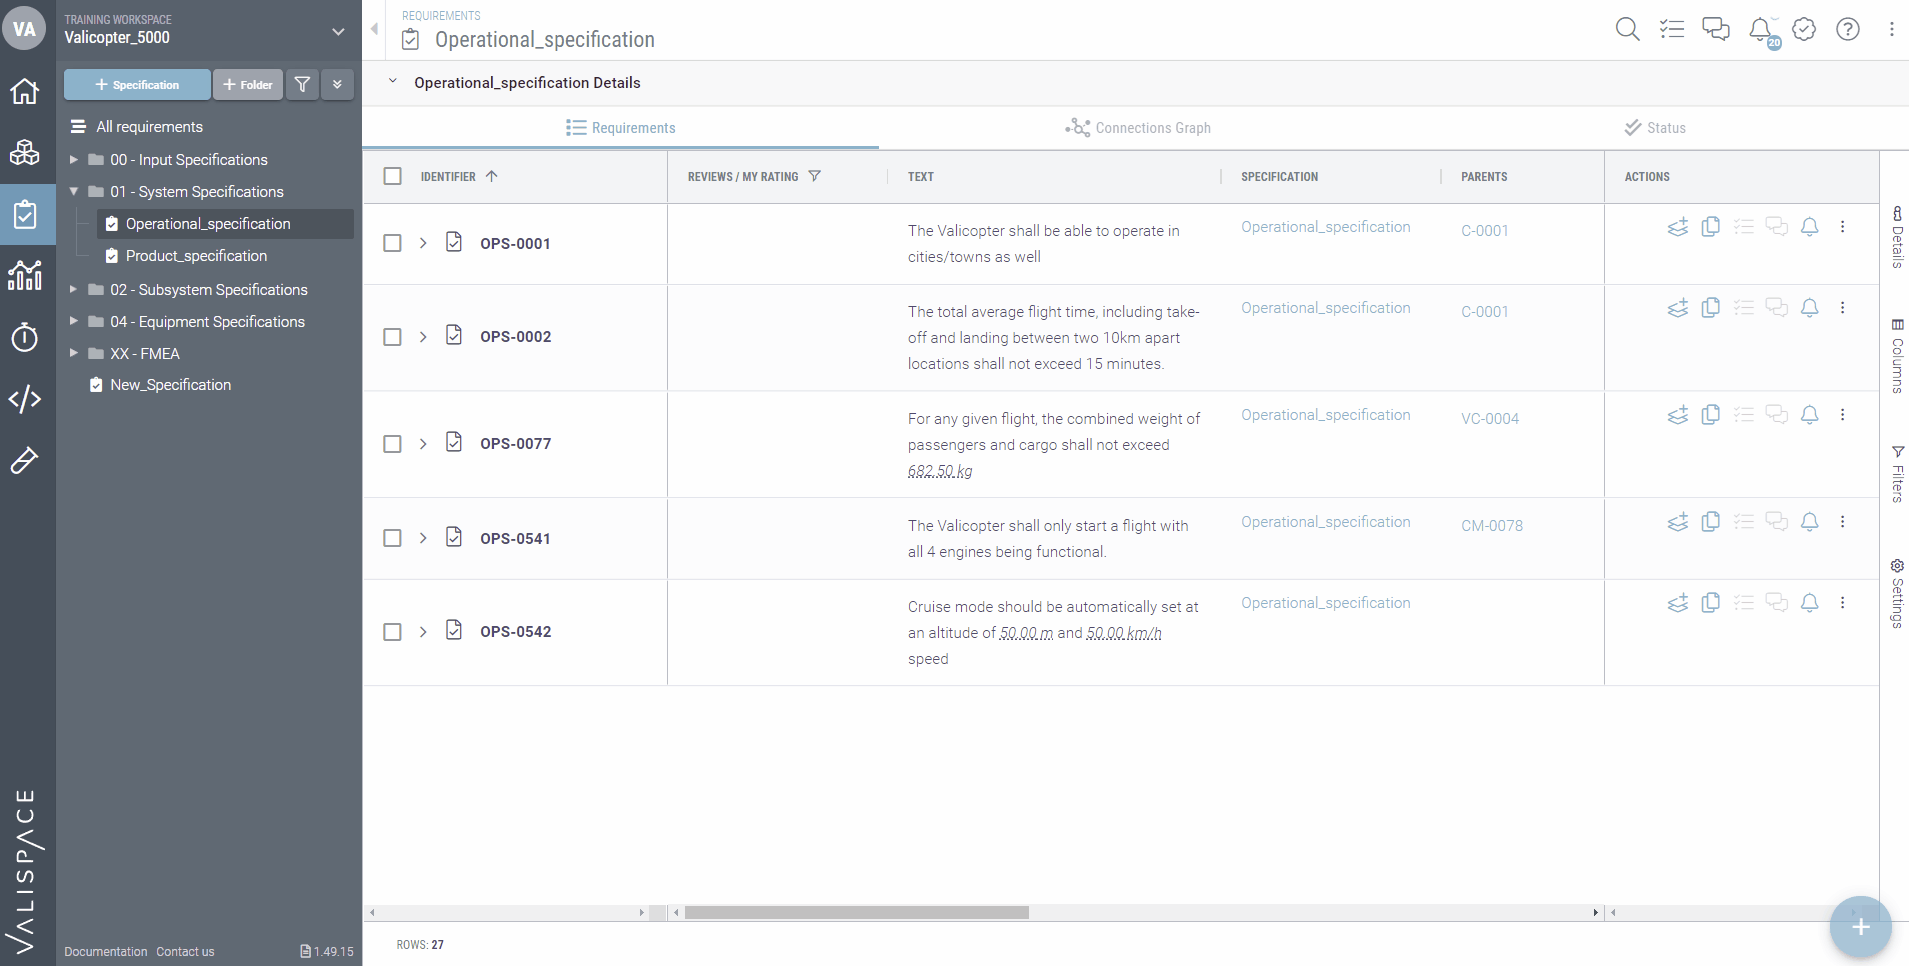Click the home icon in left sidebar
The image size is (1909, 966).
click(x=25, y=91)
